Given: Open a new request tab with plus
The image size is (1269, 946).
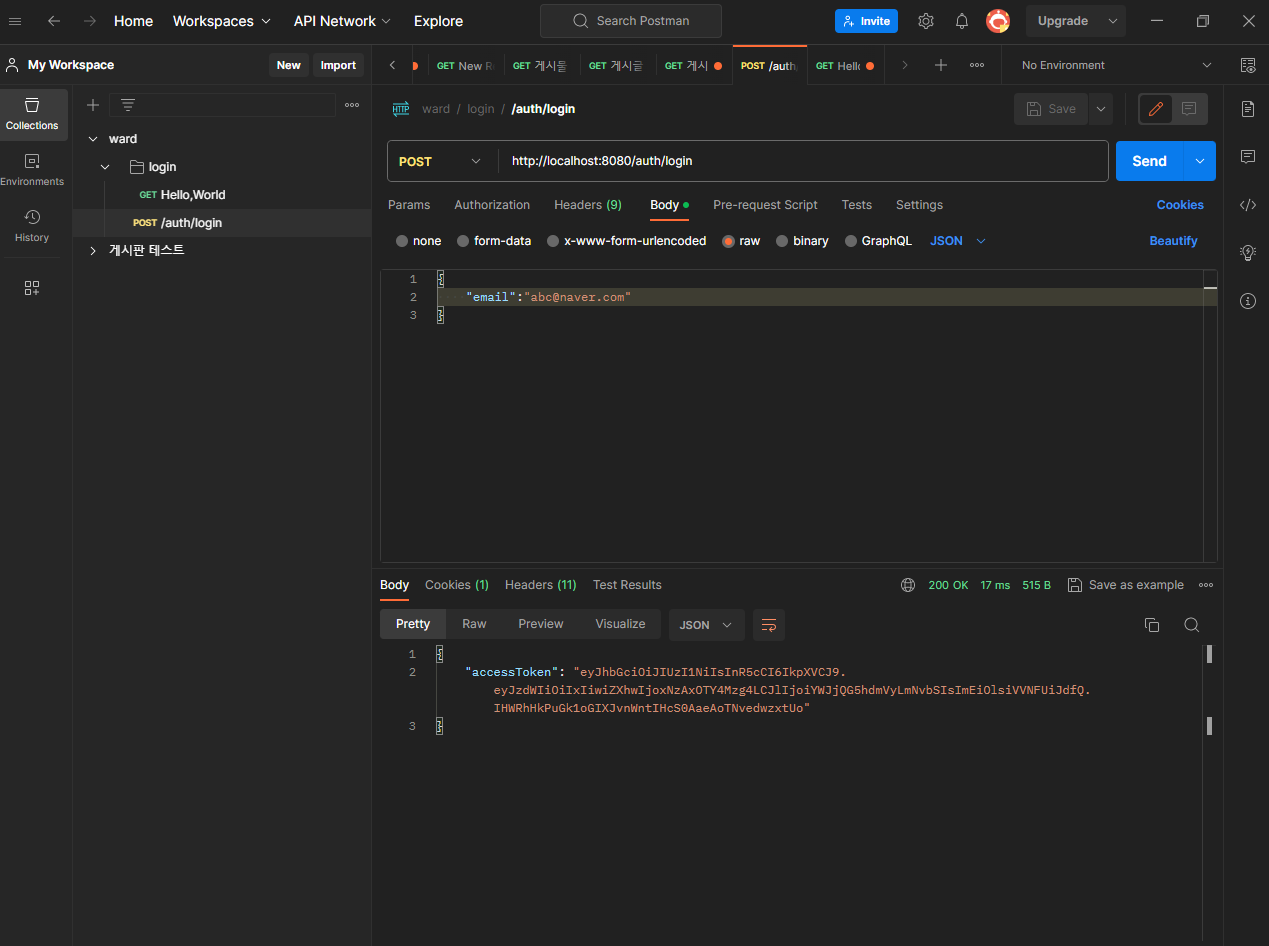Looking at the screenshot, I should coord(941,65).
